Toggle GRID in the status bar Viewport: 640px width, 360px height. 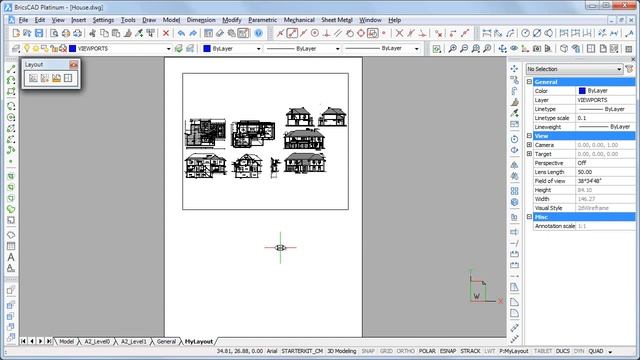386,351
